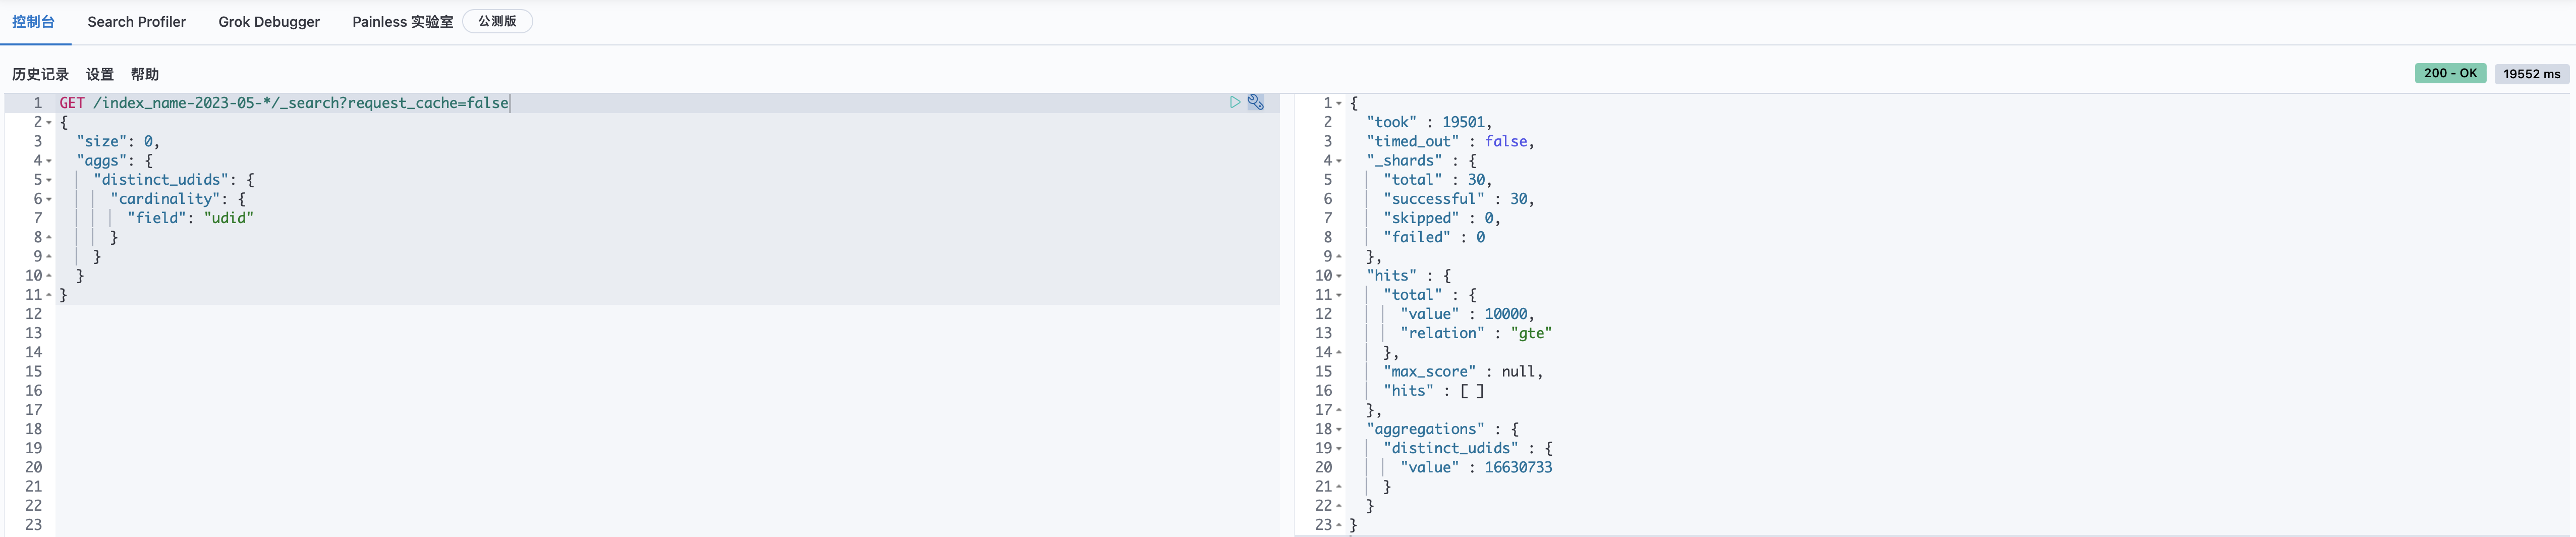Click the "size": 0 line in request
Image resolution: width=2576 pixels, height=537 pixels.
118,141
